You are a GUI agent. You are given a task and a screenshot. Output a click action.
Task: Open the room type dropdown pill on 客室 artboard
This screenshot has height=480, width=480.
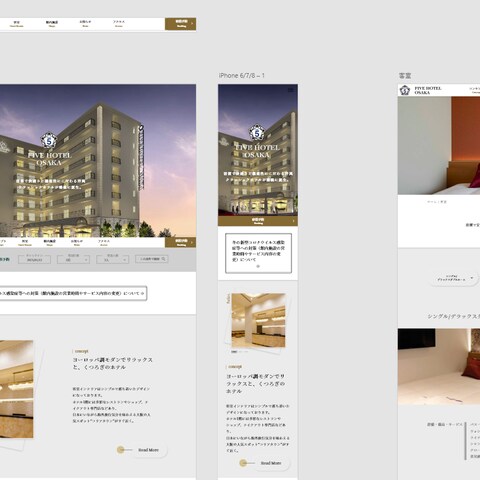(x=454, y=278)
